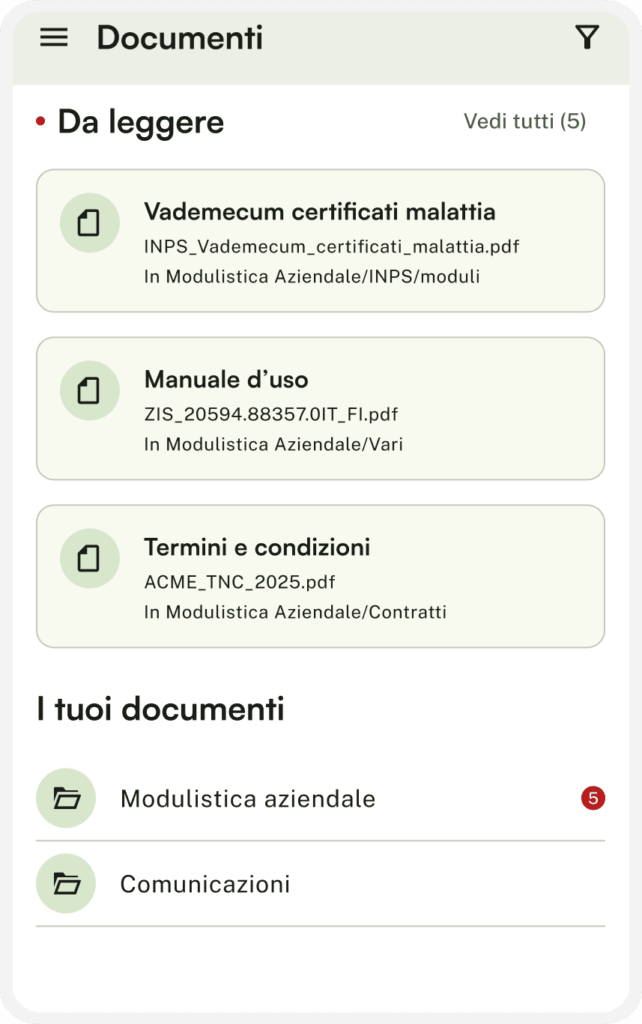Select the Manuale d'uso title
Viewport: 642px width, 1024px height.
click(226, 380)
